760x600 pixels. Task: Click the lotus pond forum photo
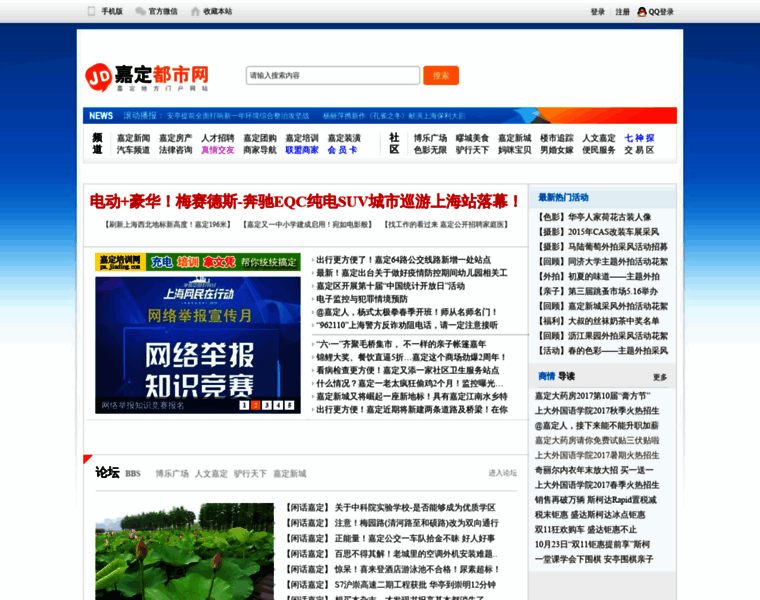click(x=185, y=552)
